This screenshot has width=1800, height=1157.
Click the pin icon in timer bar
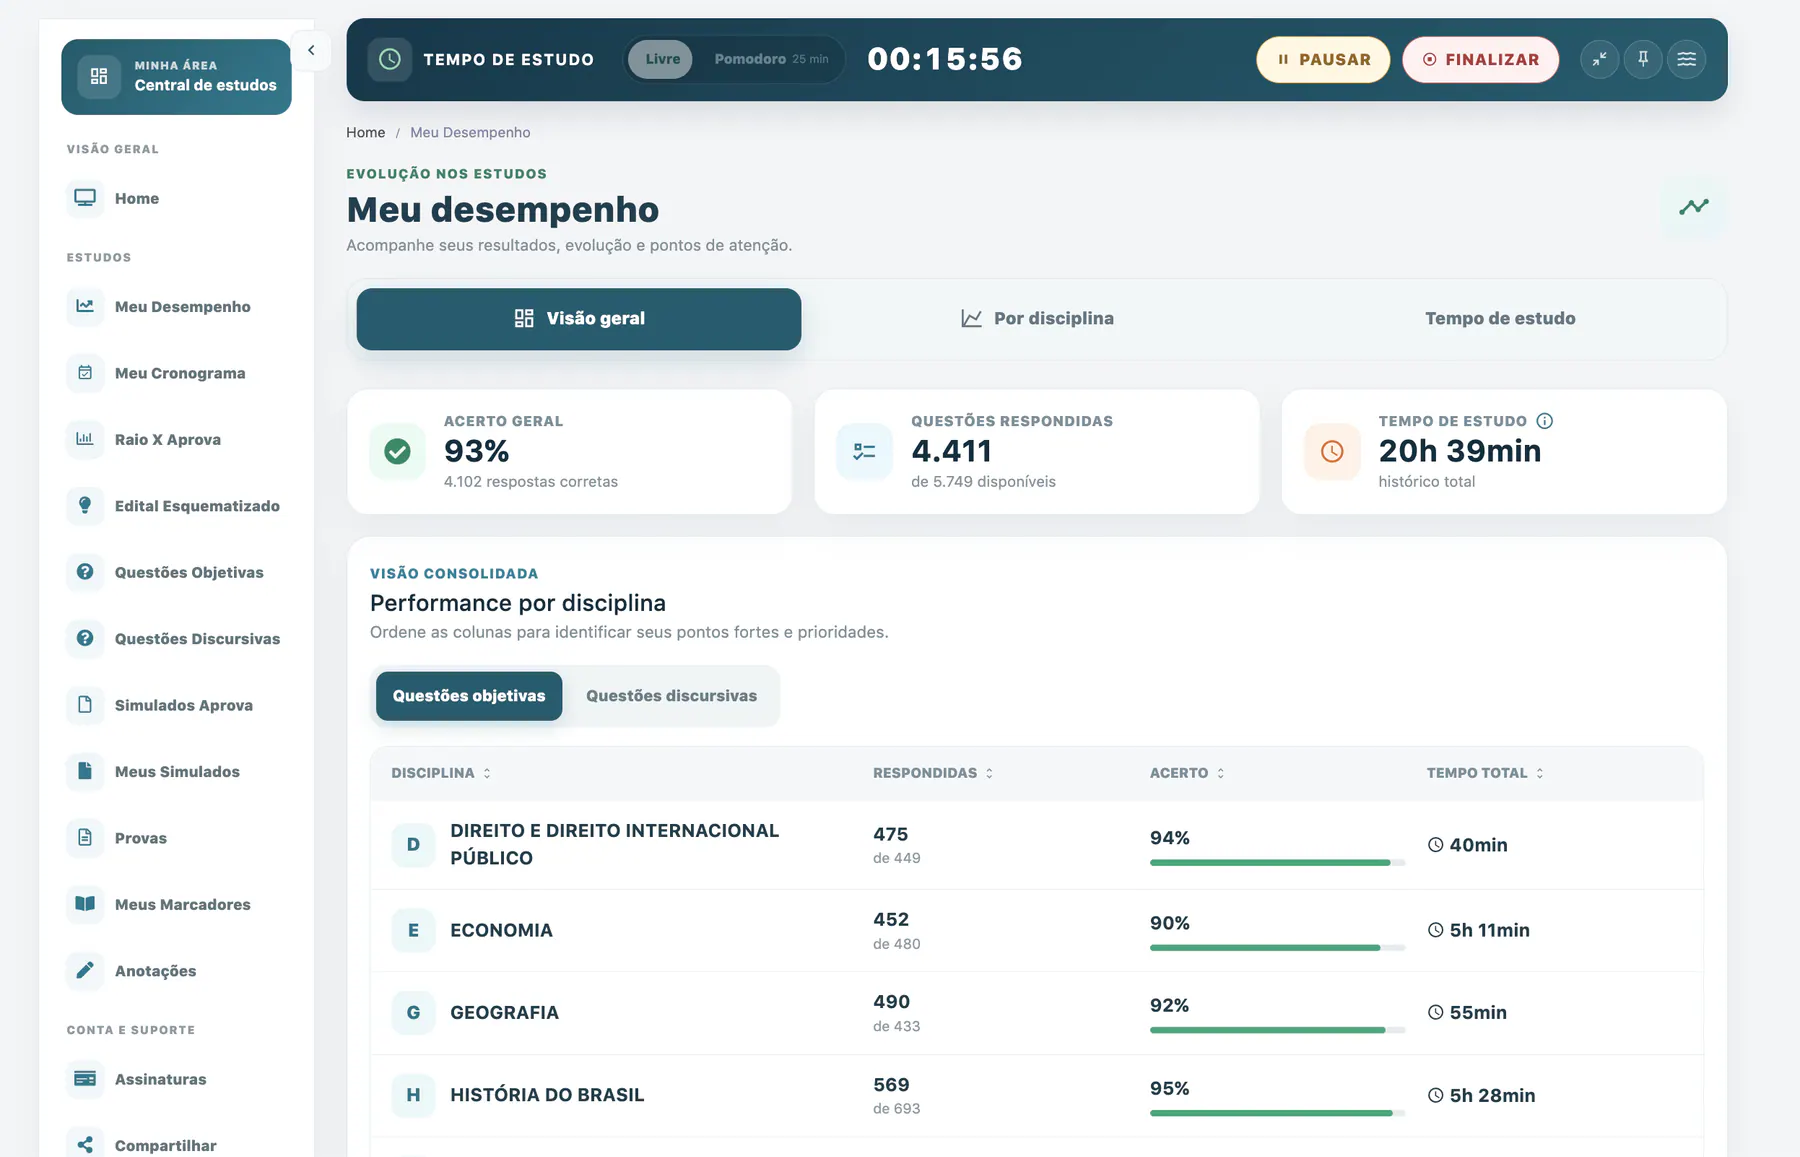coord(1643,59)
